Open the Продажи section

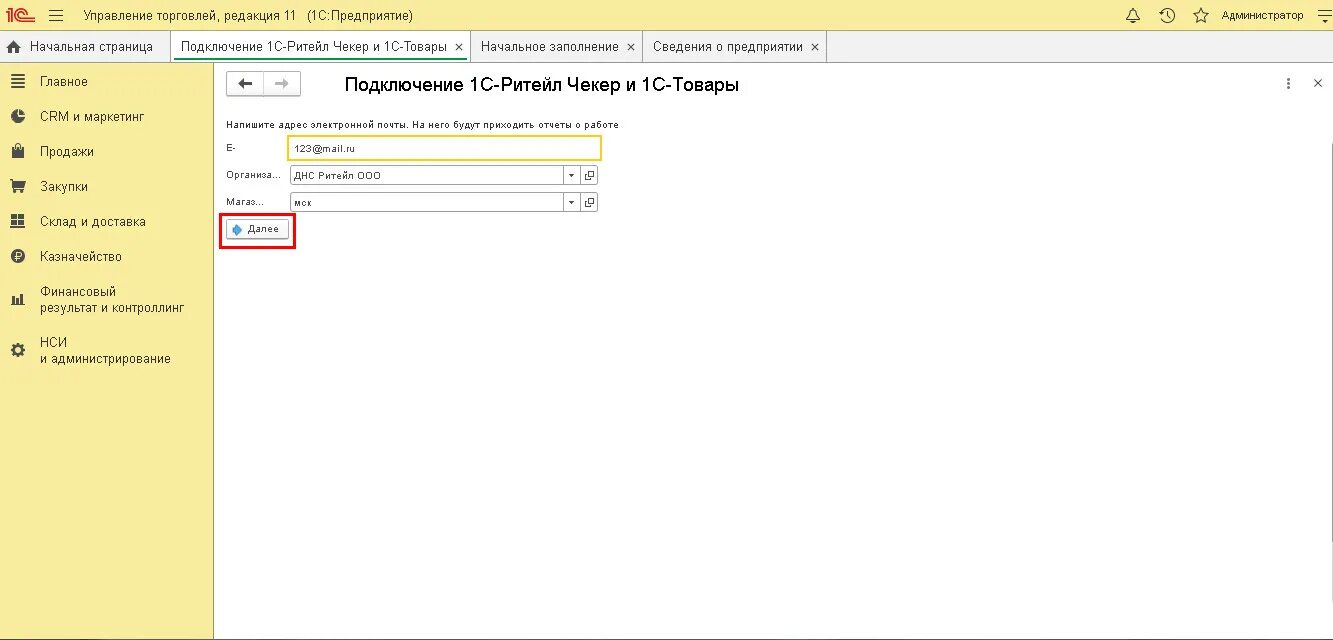point(67,152)
